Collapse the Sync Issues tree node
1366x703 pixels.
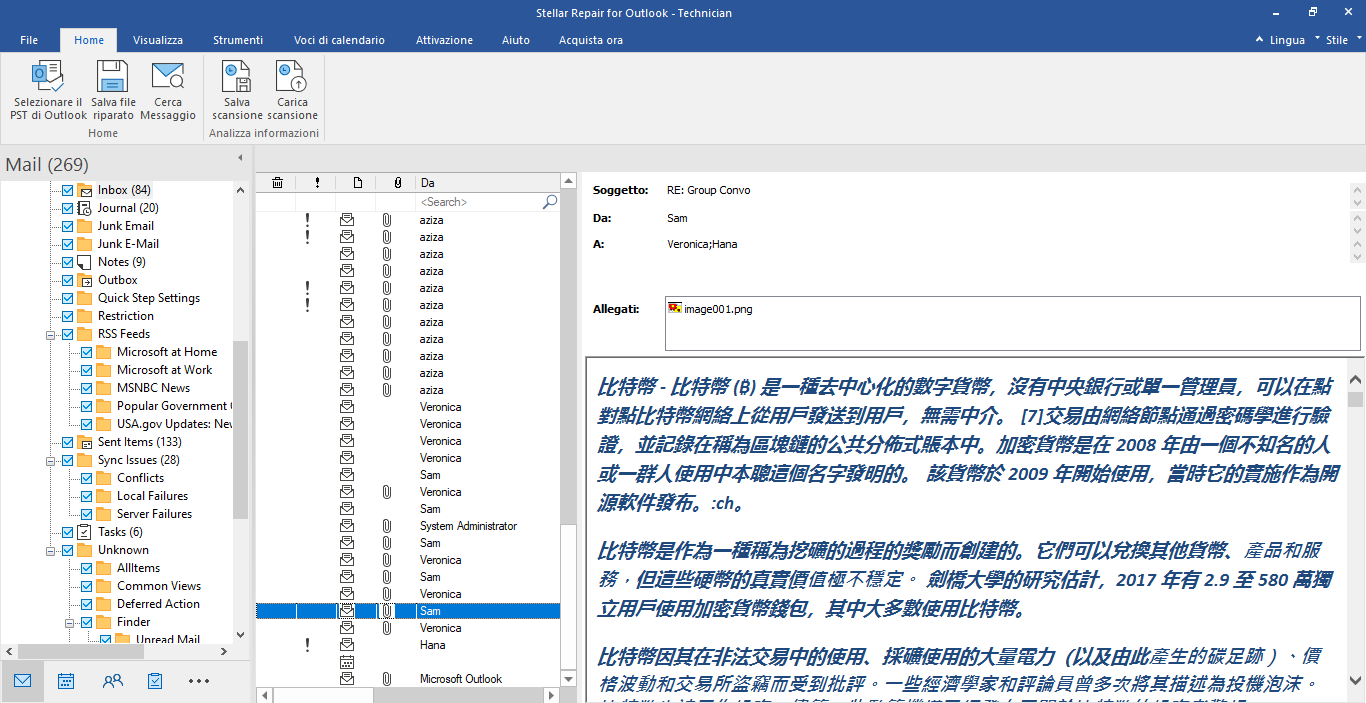click(52, 460)
